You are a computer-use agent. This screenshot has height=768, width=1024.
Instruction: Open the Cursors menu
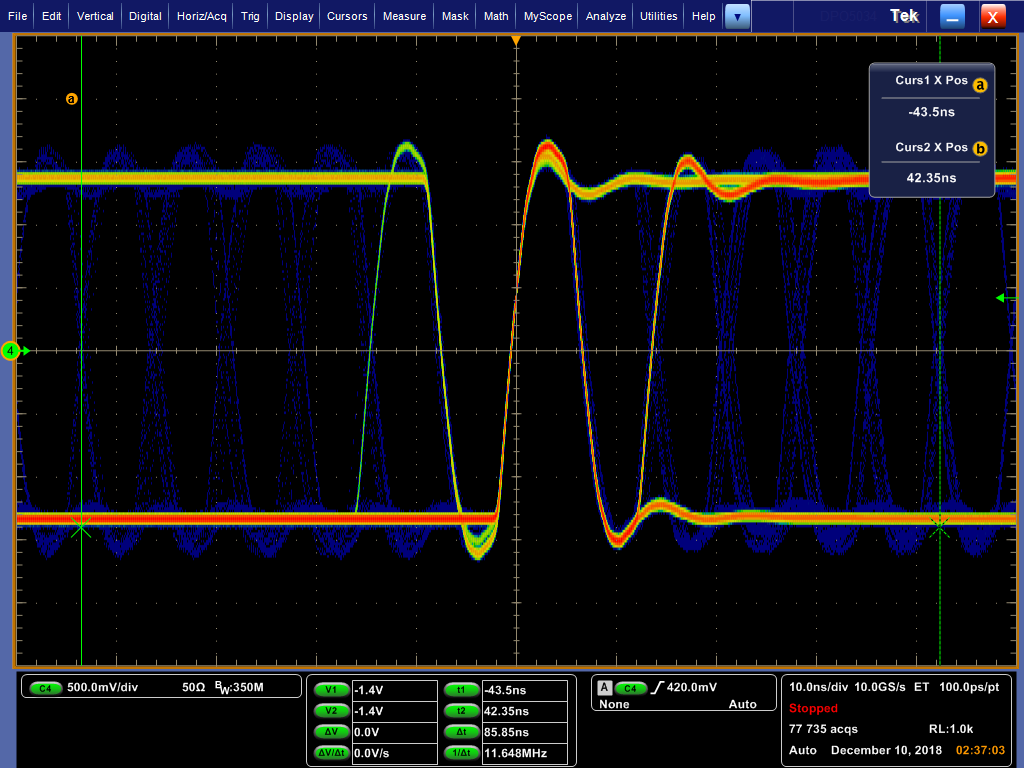coord(348,16)
